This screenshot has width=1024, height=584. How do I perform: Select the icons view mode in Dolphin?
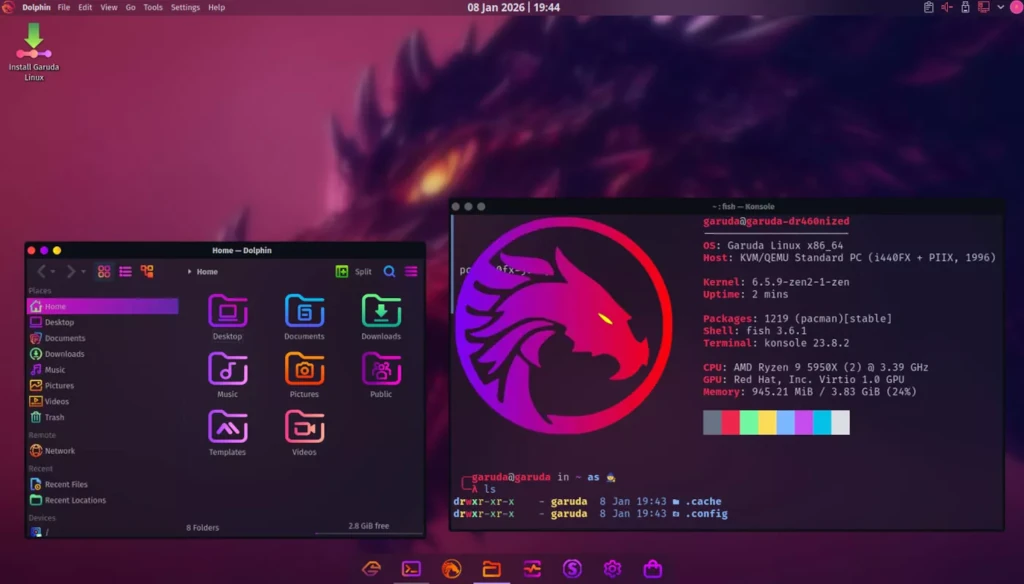105,271
